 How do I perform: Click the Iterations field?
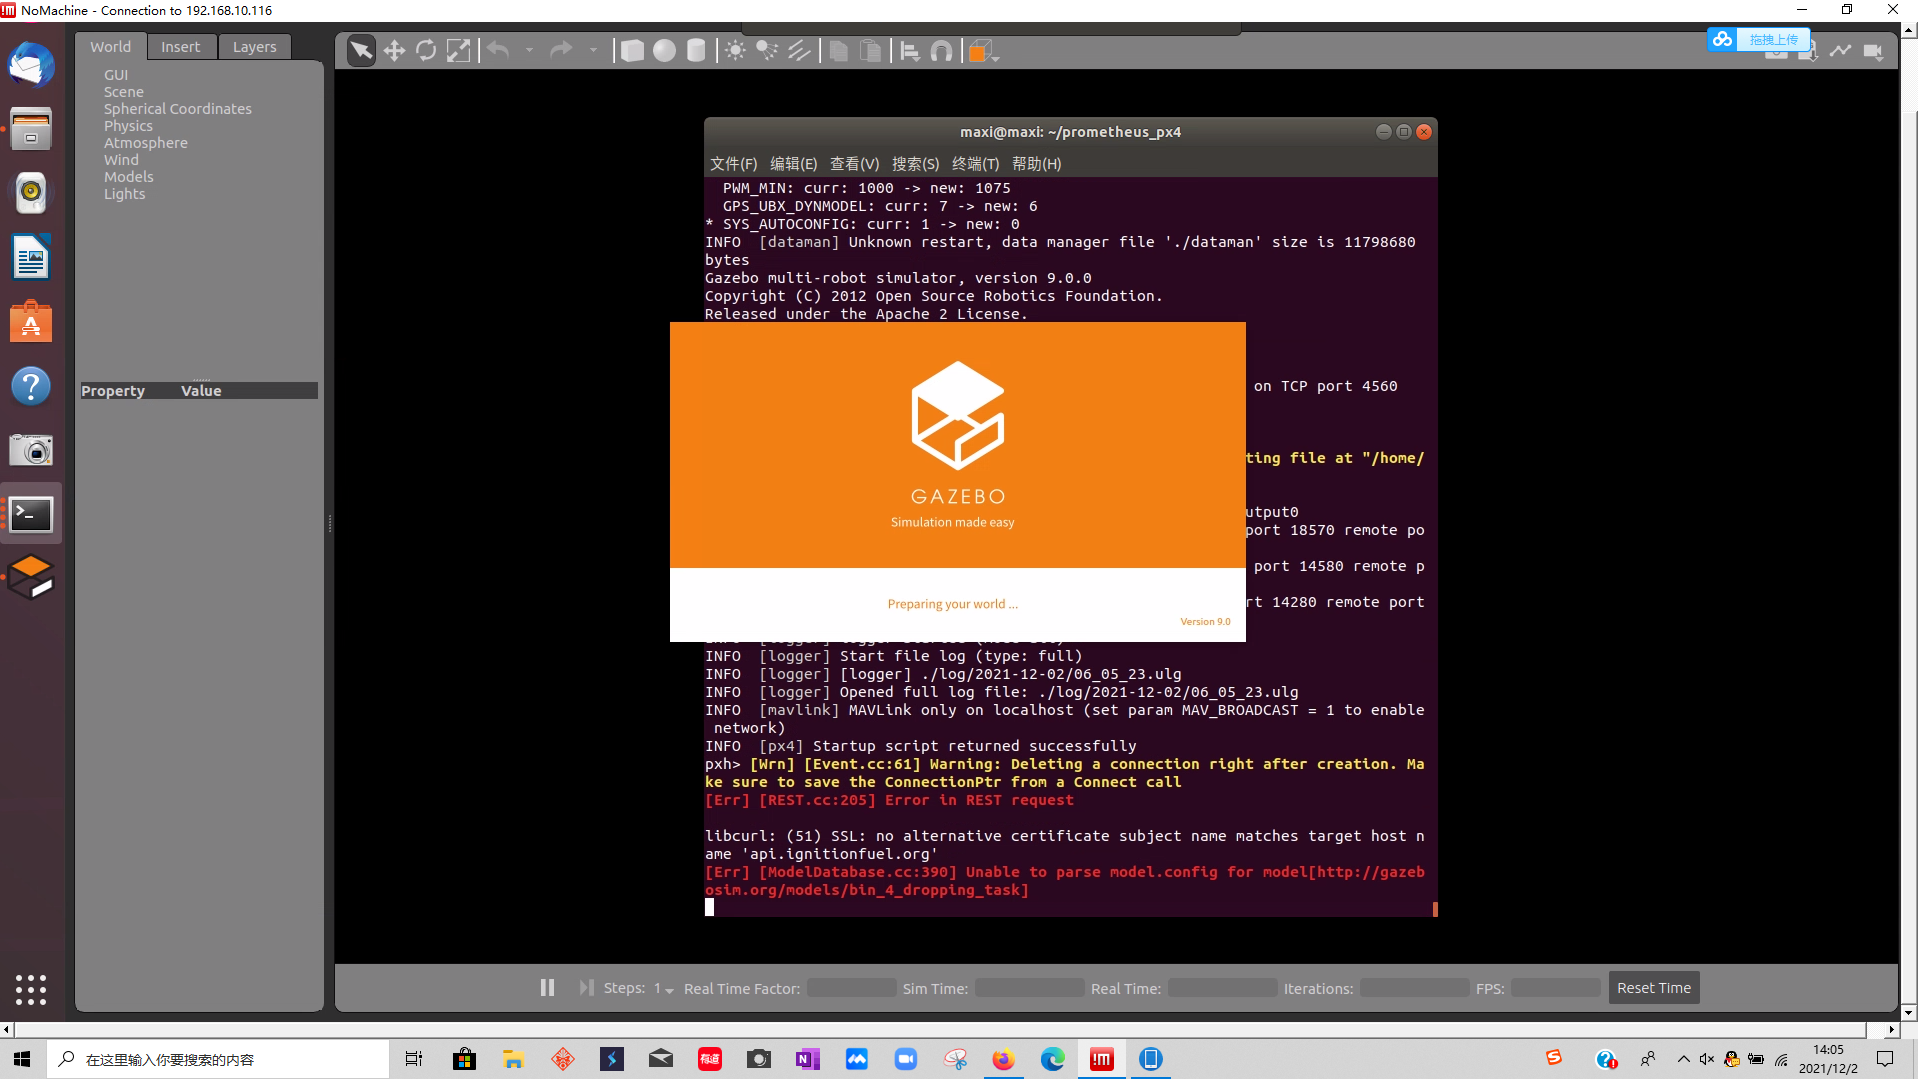click(1414, 988)
